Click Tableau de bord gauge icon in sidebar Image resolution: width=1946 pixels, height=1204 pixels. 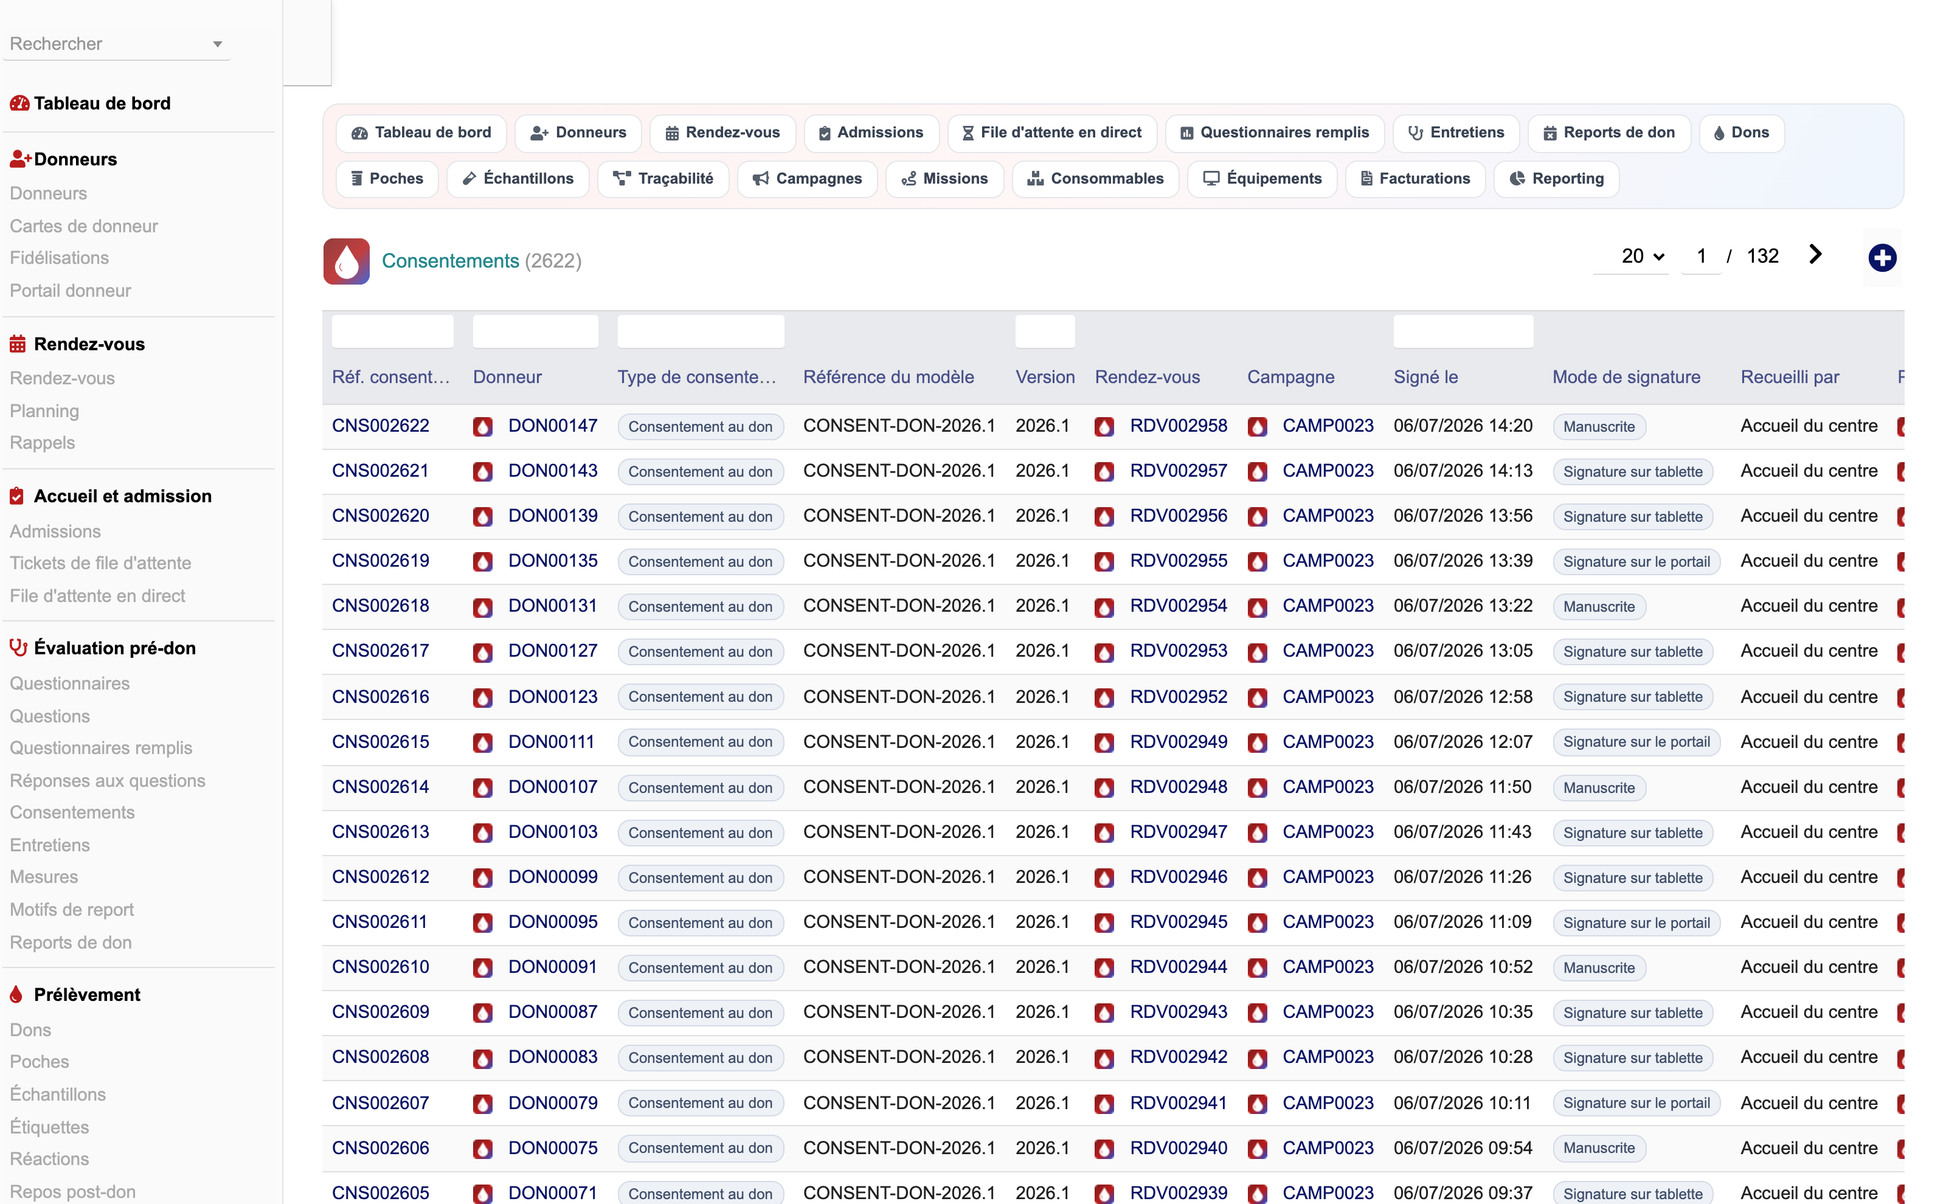click(x=19, y=103)
